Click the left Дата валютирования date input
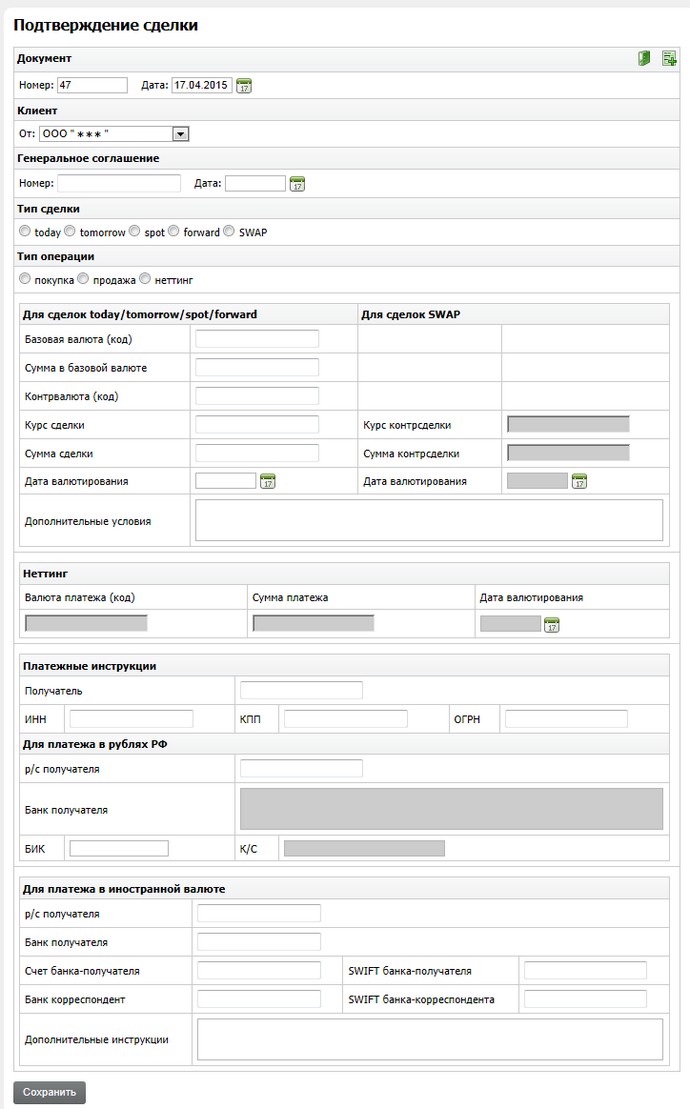Screen dimensions: 690x1109 (226, 481)
